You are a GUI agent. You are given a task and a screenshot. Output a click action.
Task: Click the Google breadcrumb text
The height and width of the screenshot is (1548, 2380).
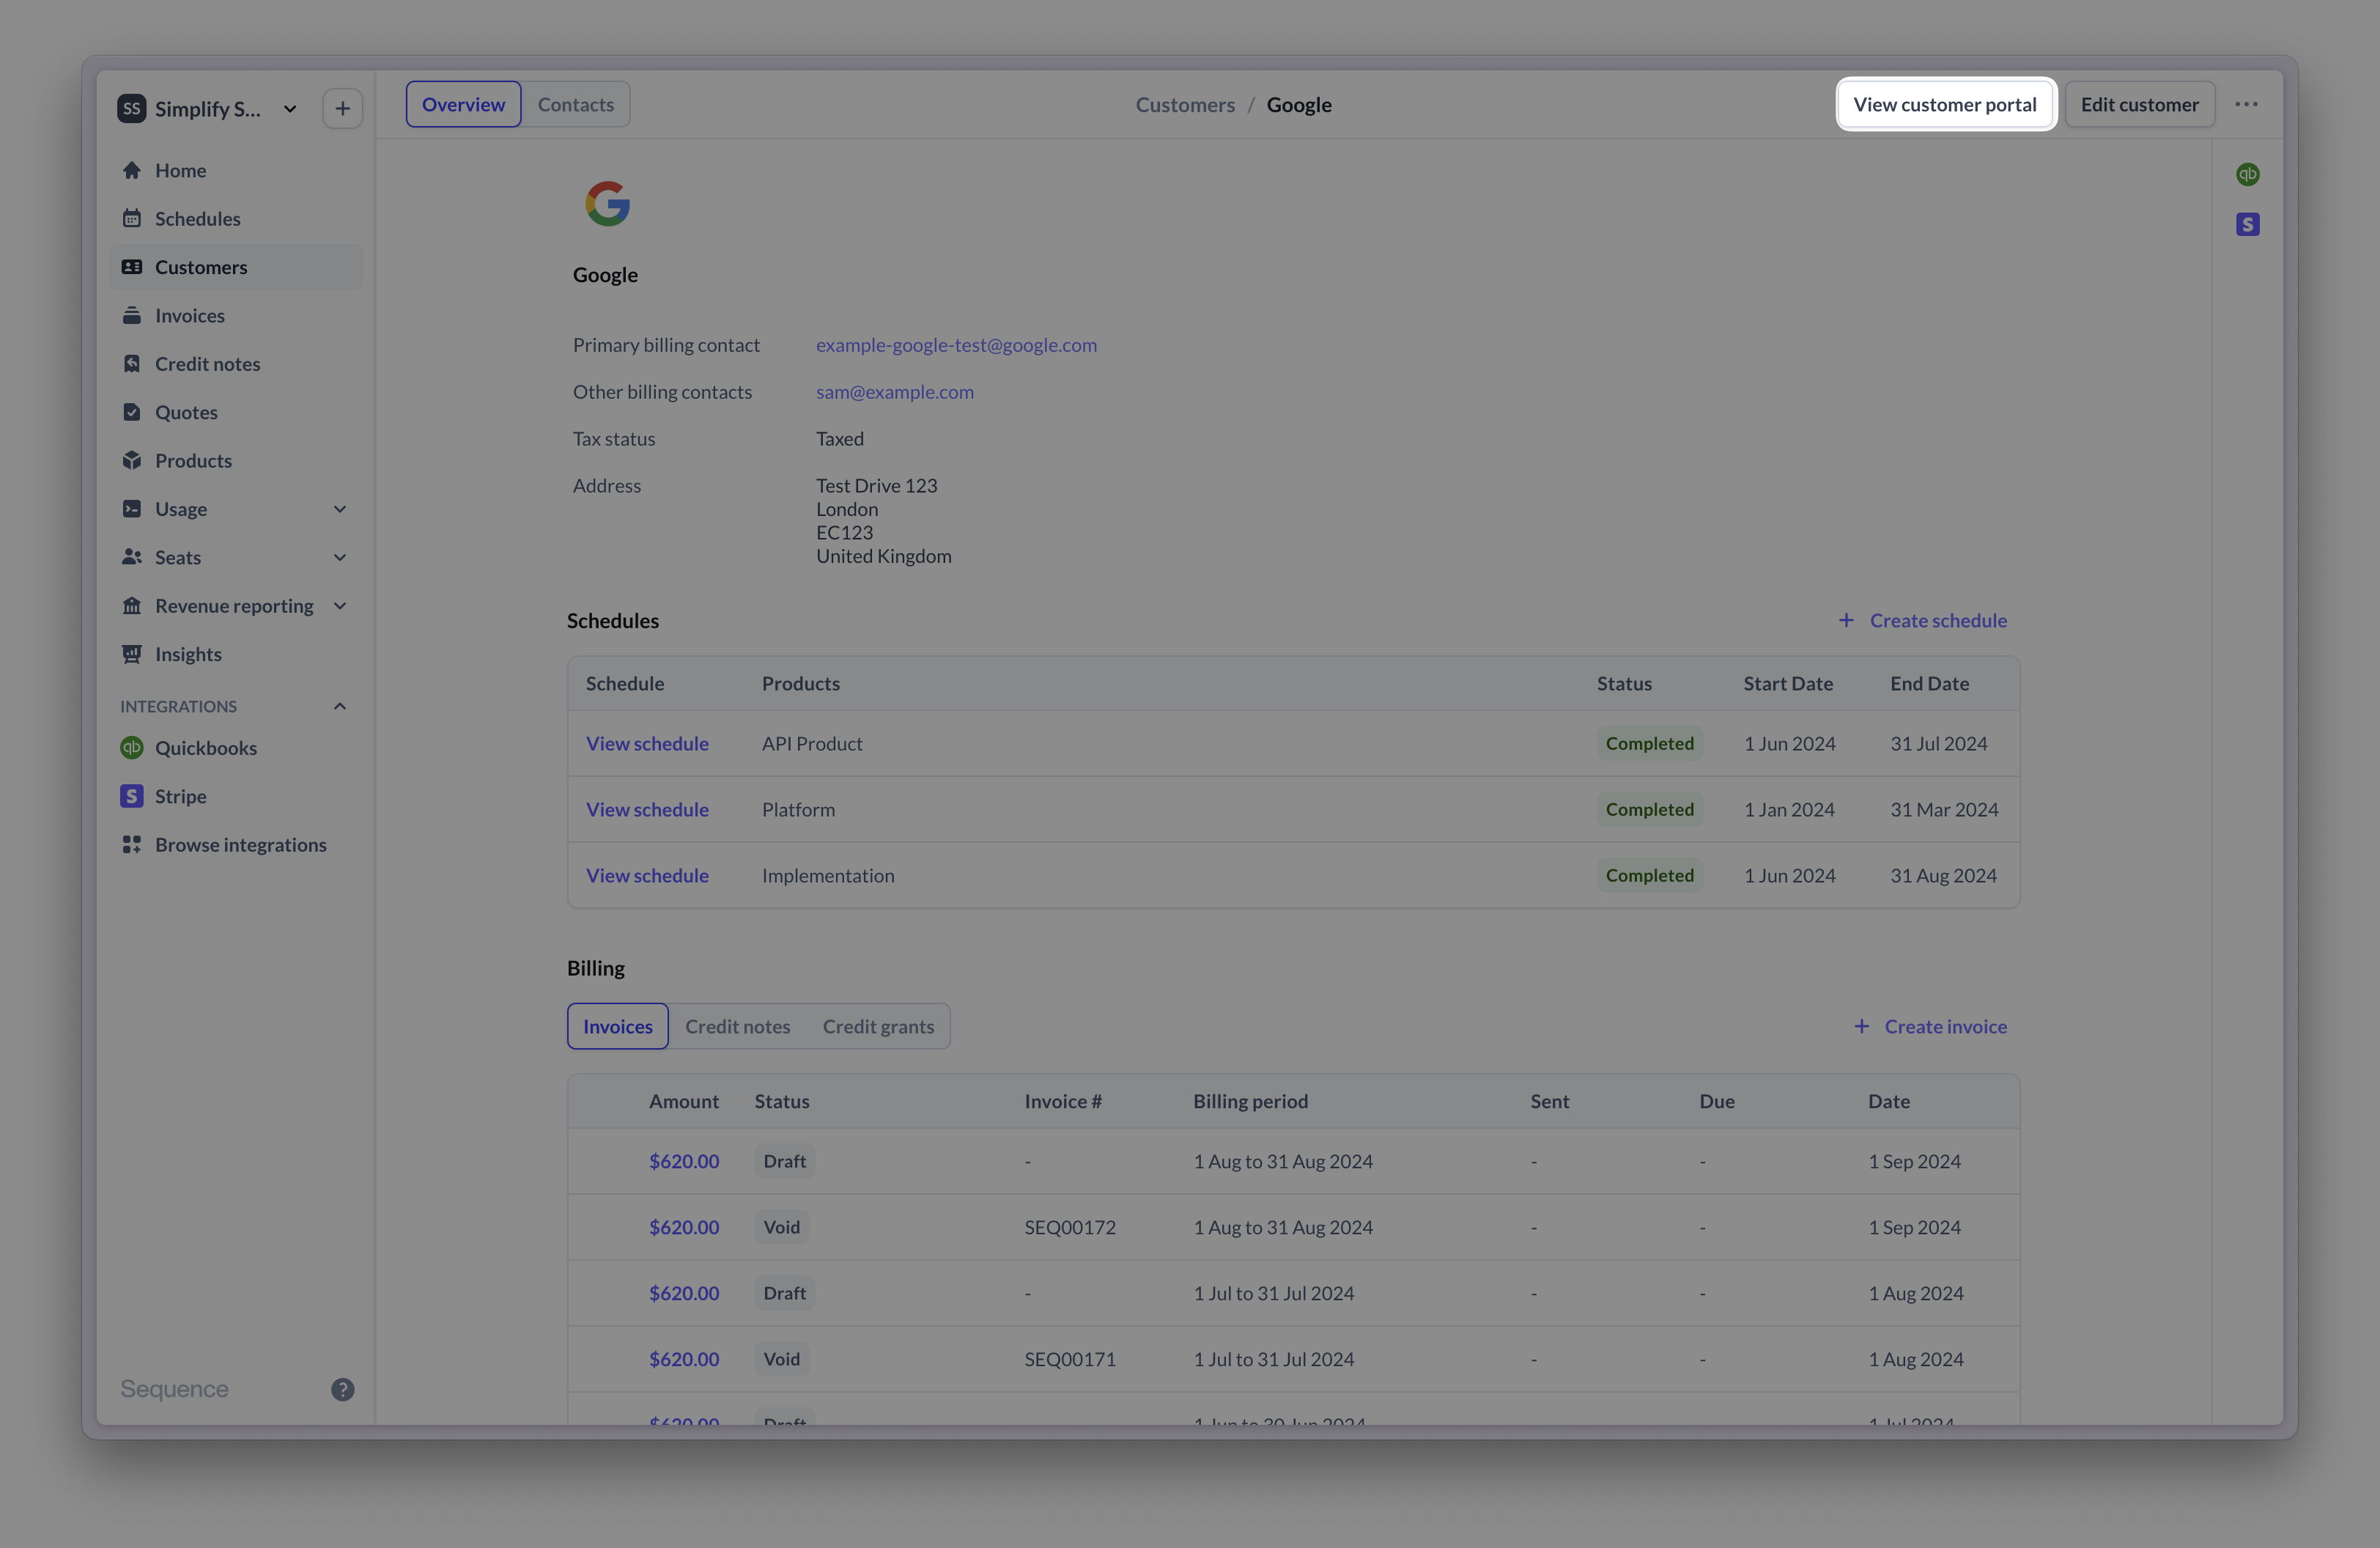[x=1298, y=104]
